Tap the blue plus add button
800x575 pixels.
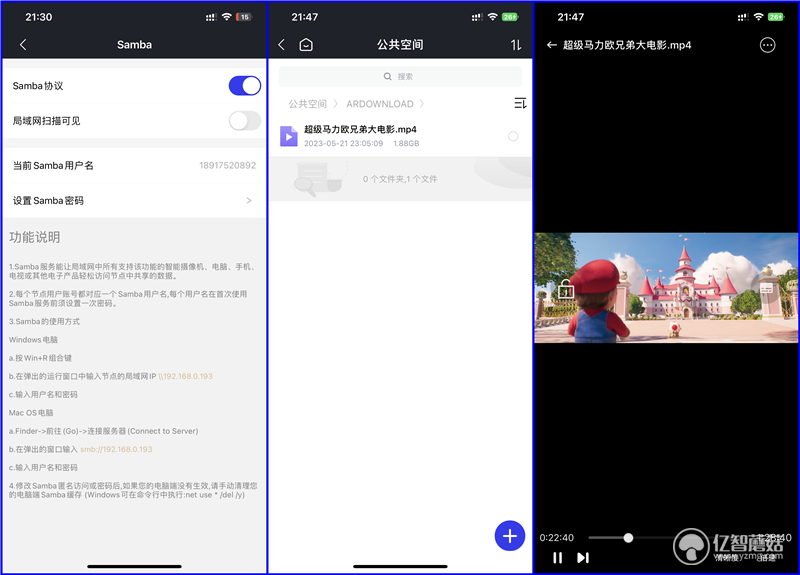pos(510,536)
